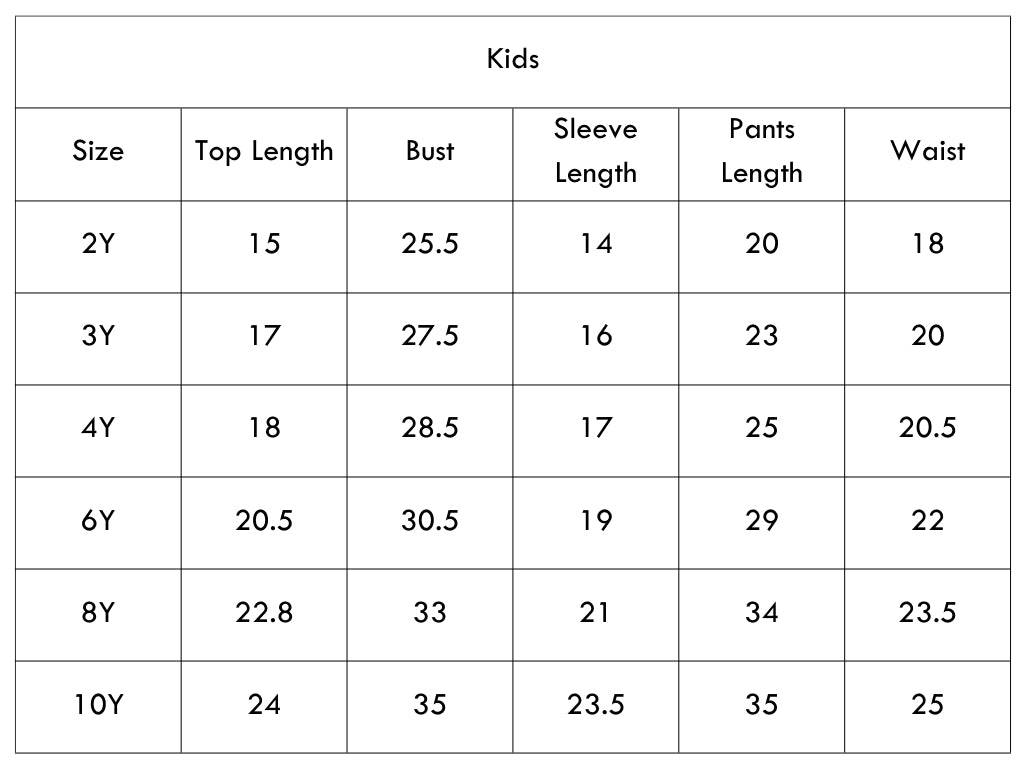The image size is (1024, 768).
Task: Select the 23.5 sleeve length cell for 10Y
Action: click(596, 705)
